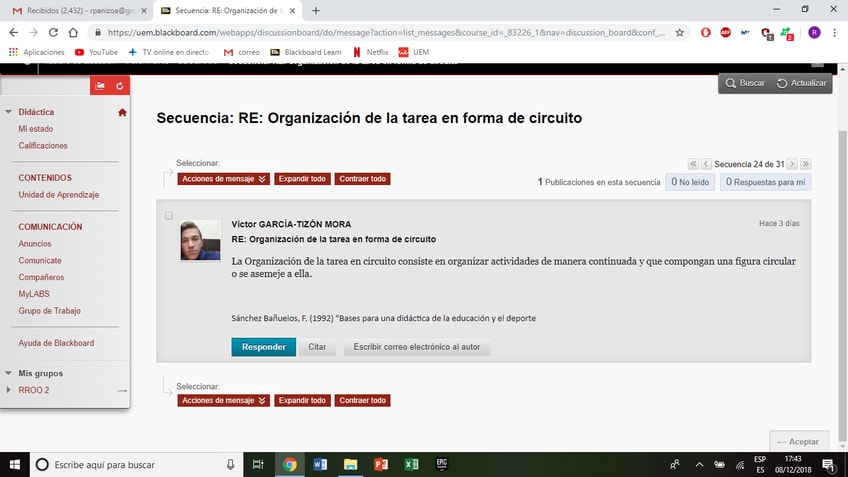
Task: Click Actualizar button
Action: pyautogui.click(x=801, y=83)
